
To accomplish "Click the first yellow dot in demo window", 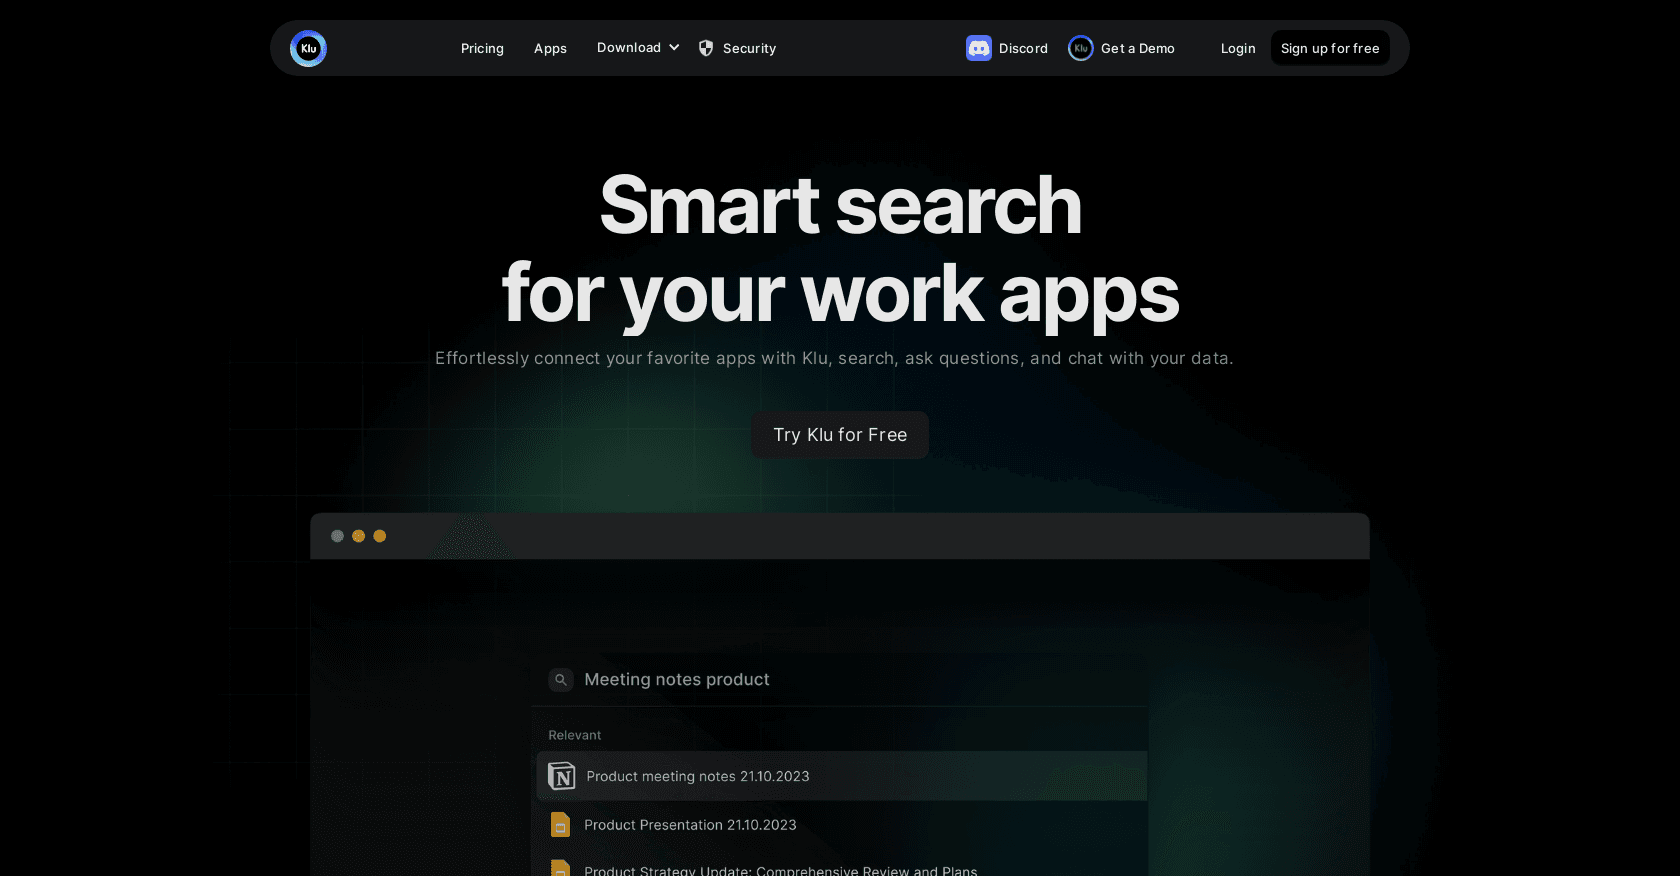I will pyautogui.click(x=358, y=536).
